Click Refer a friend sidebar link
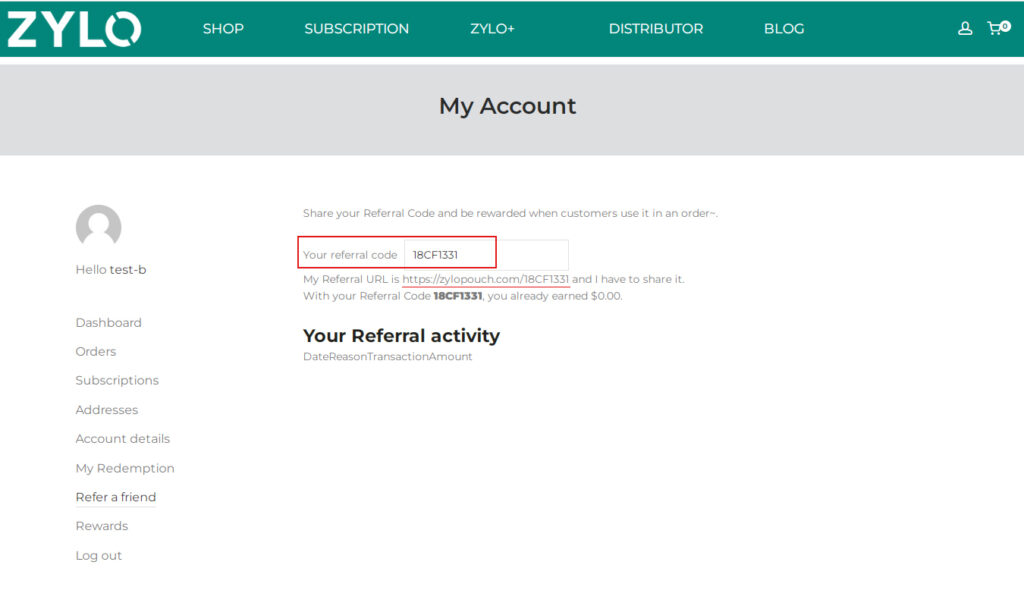The width and height of the screenshot is (1024, 612). (116, 497)
